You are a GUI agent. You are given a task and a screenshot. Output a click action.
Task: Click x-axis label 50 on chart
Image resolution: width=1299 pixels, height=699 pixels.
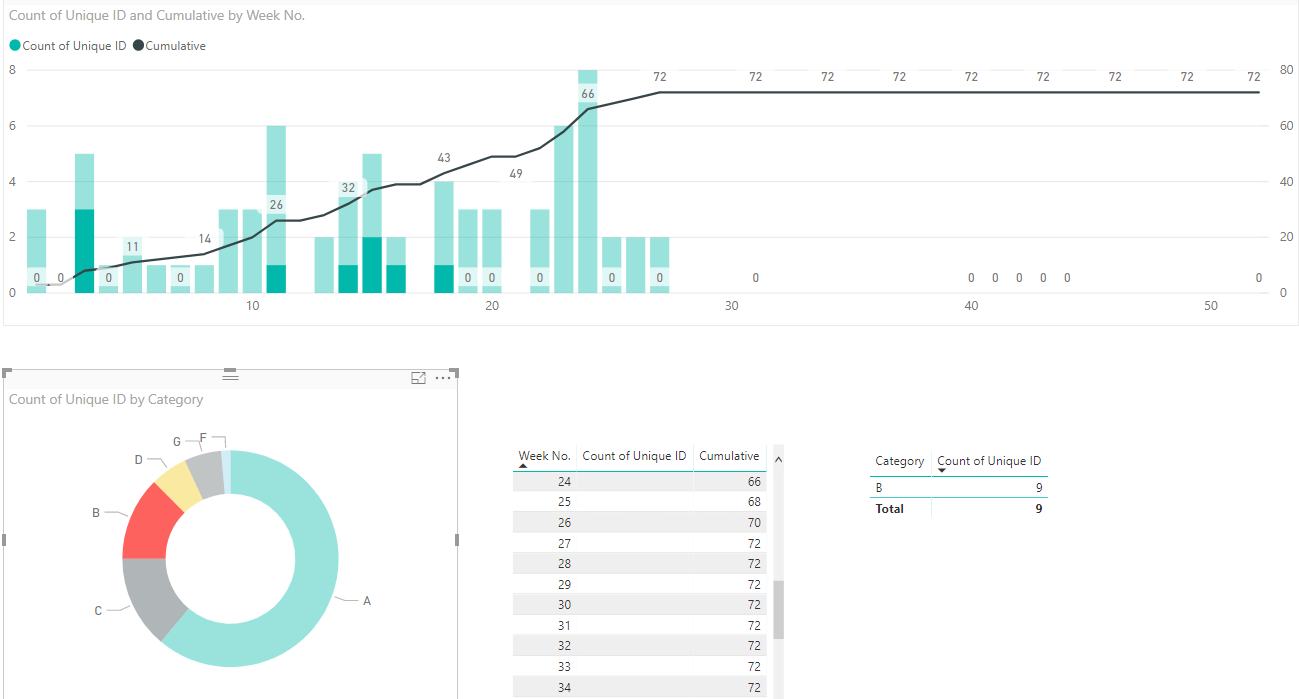point(1211,306)
